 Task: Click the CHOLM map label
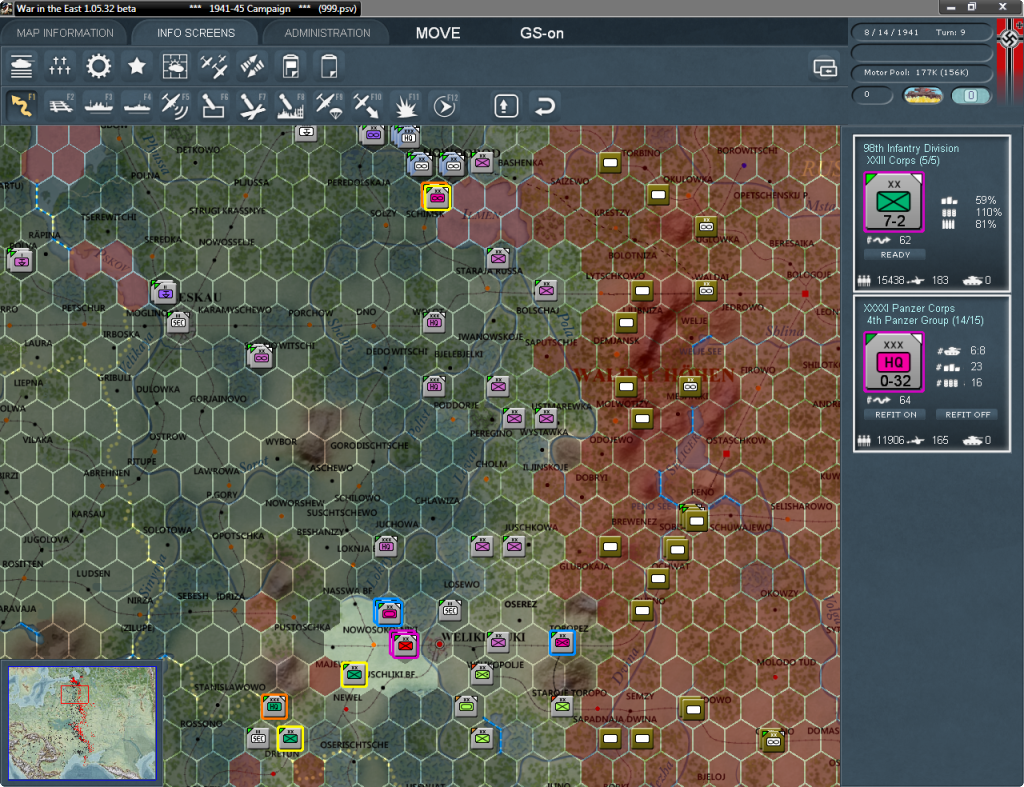491,464
